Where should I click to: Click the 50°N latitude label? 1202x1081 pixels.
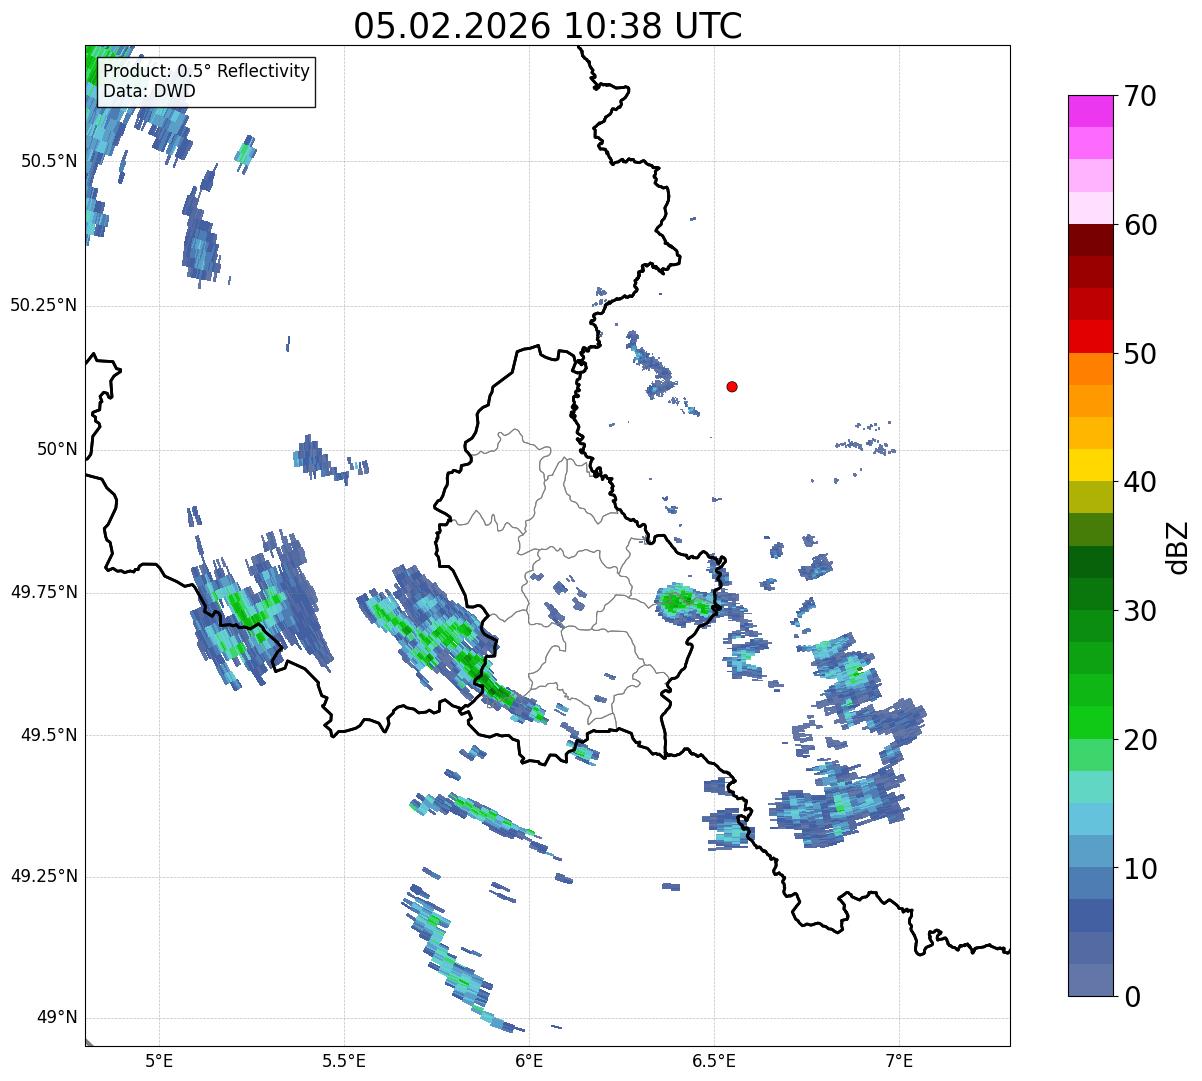point(57,450)
